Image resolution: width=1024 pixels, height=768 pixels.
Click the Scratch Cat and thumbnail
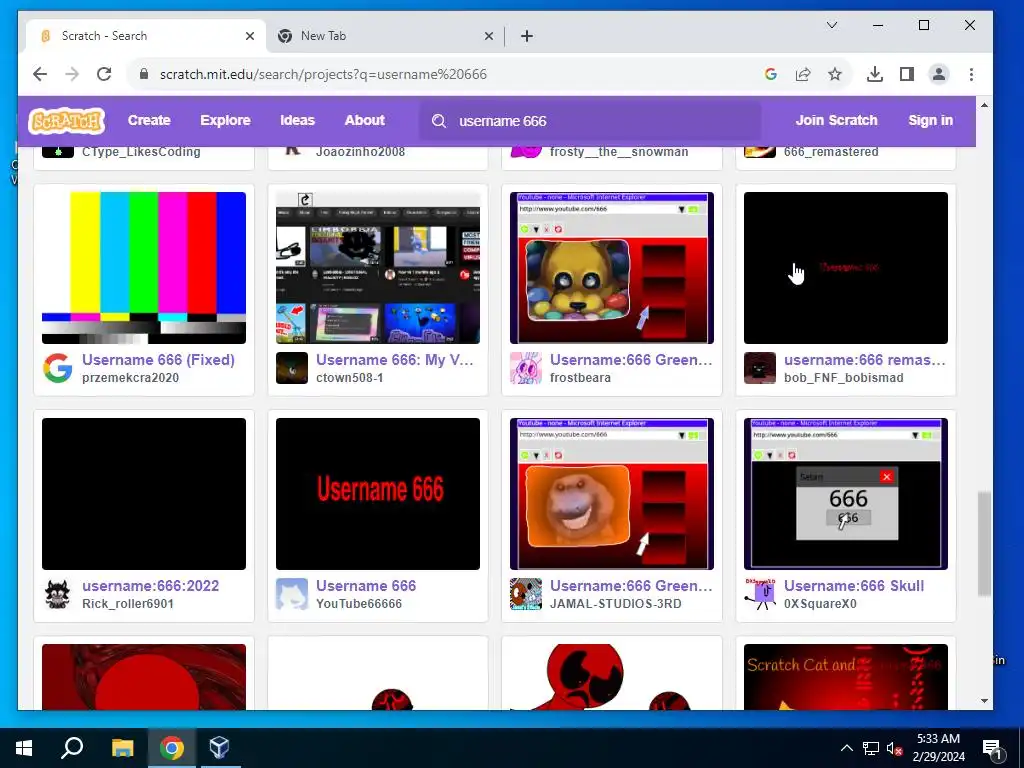click(846, 677)
